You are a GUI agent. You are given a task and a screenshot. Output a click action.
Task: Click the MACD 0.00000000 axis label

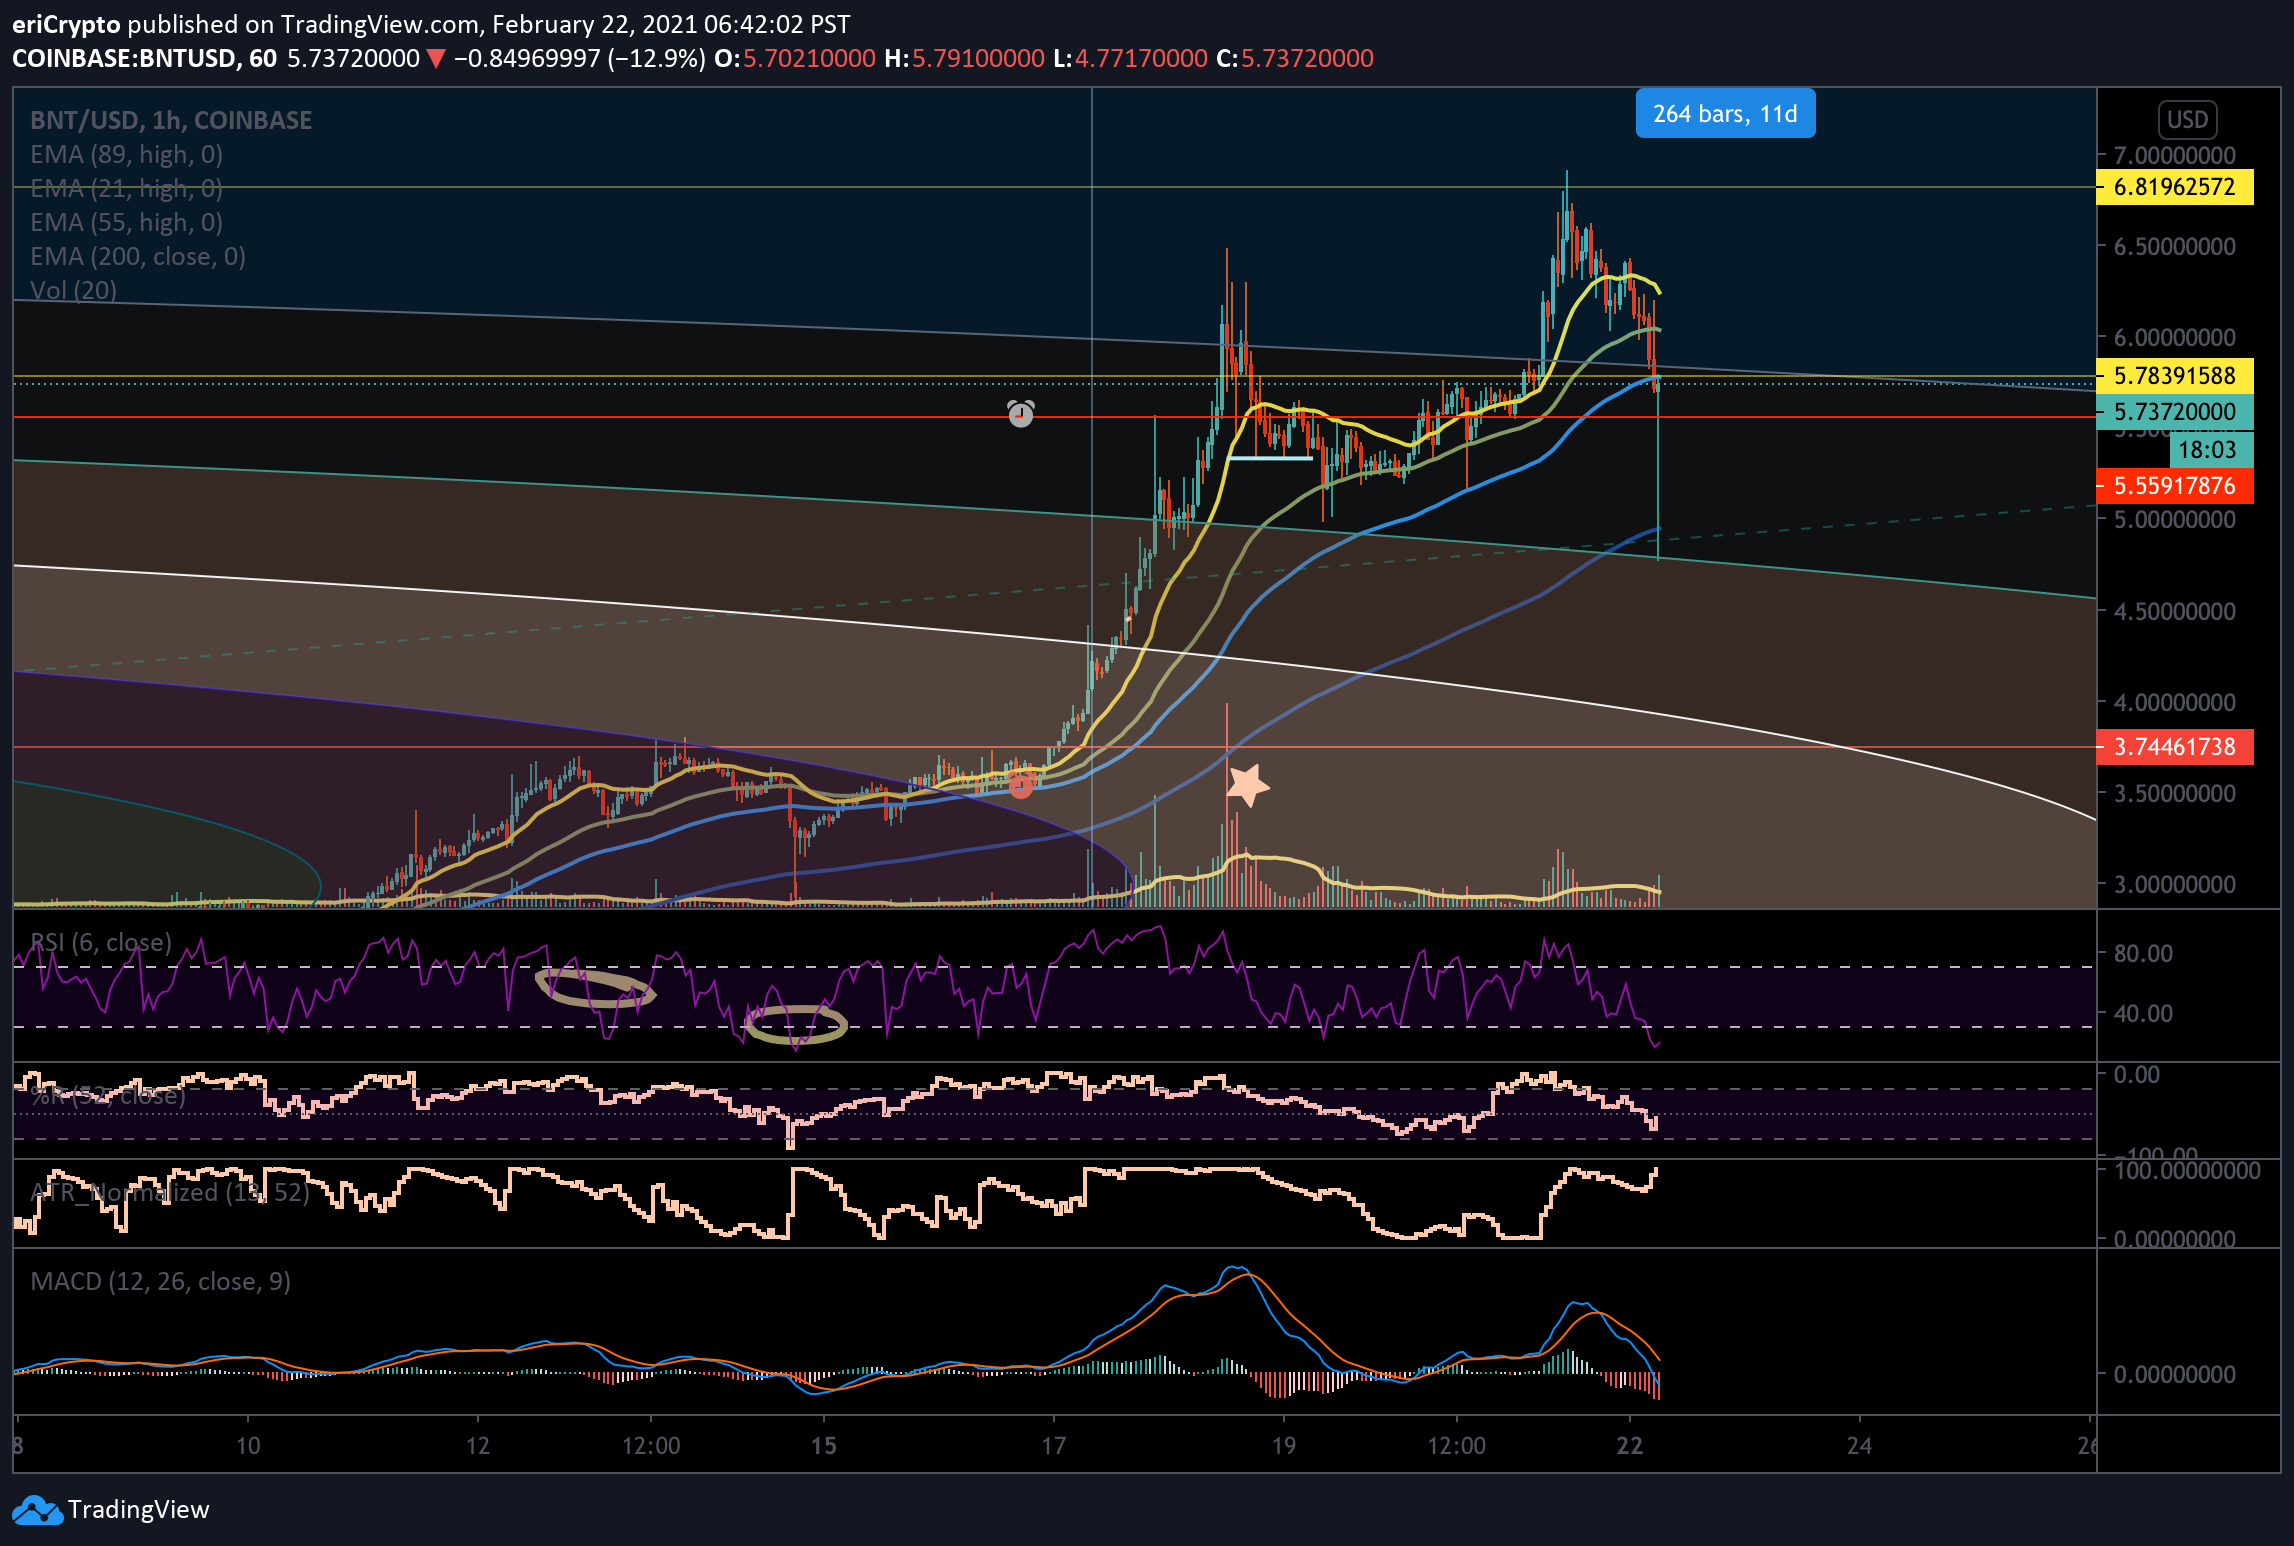click(2174, 1375)
